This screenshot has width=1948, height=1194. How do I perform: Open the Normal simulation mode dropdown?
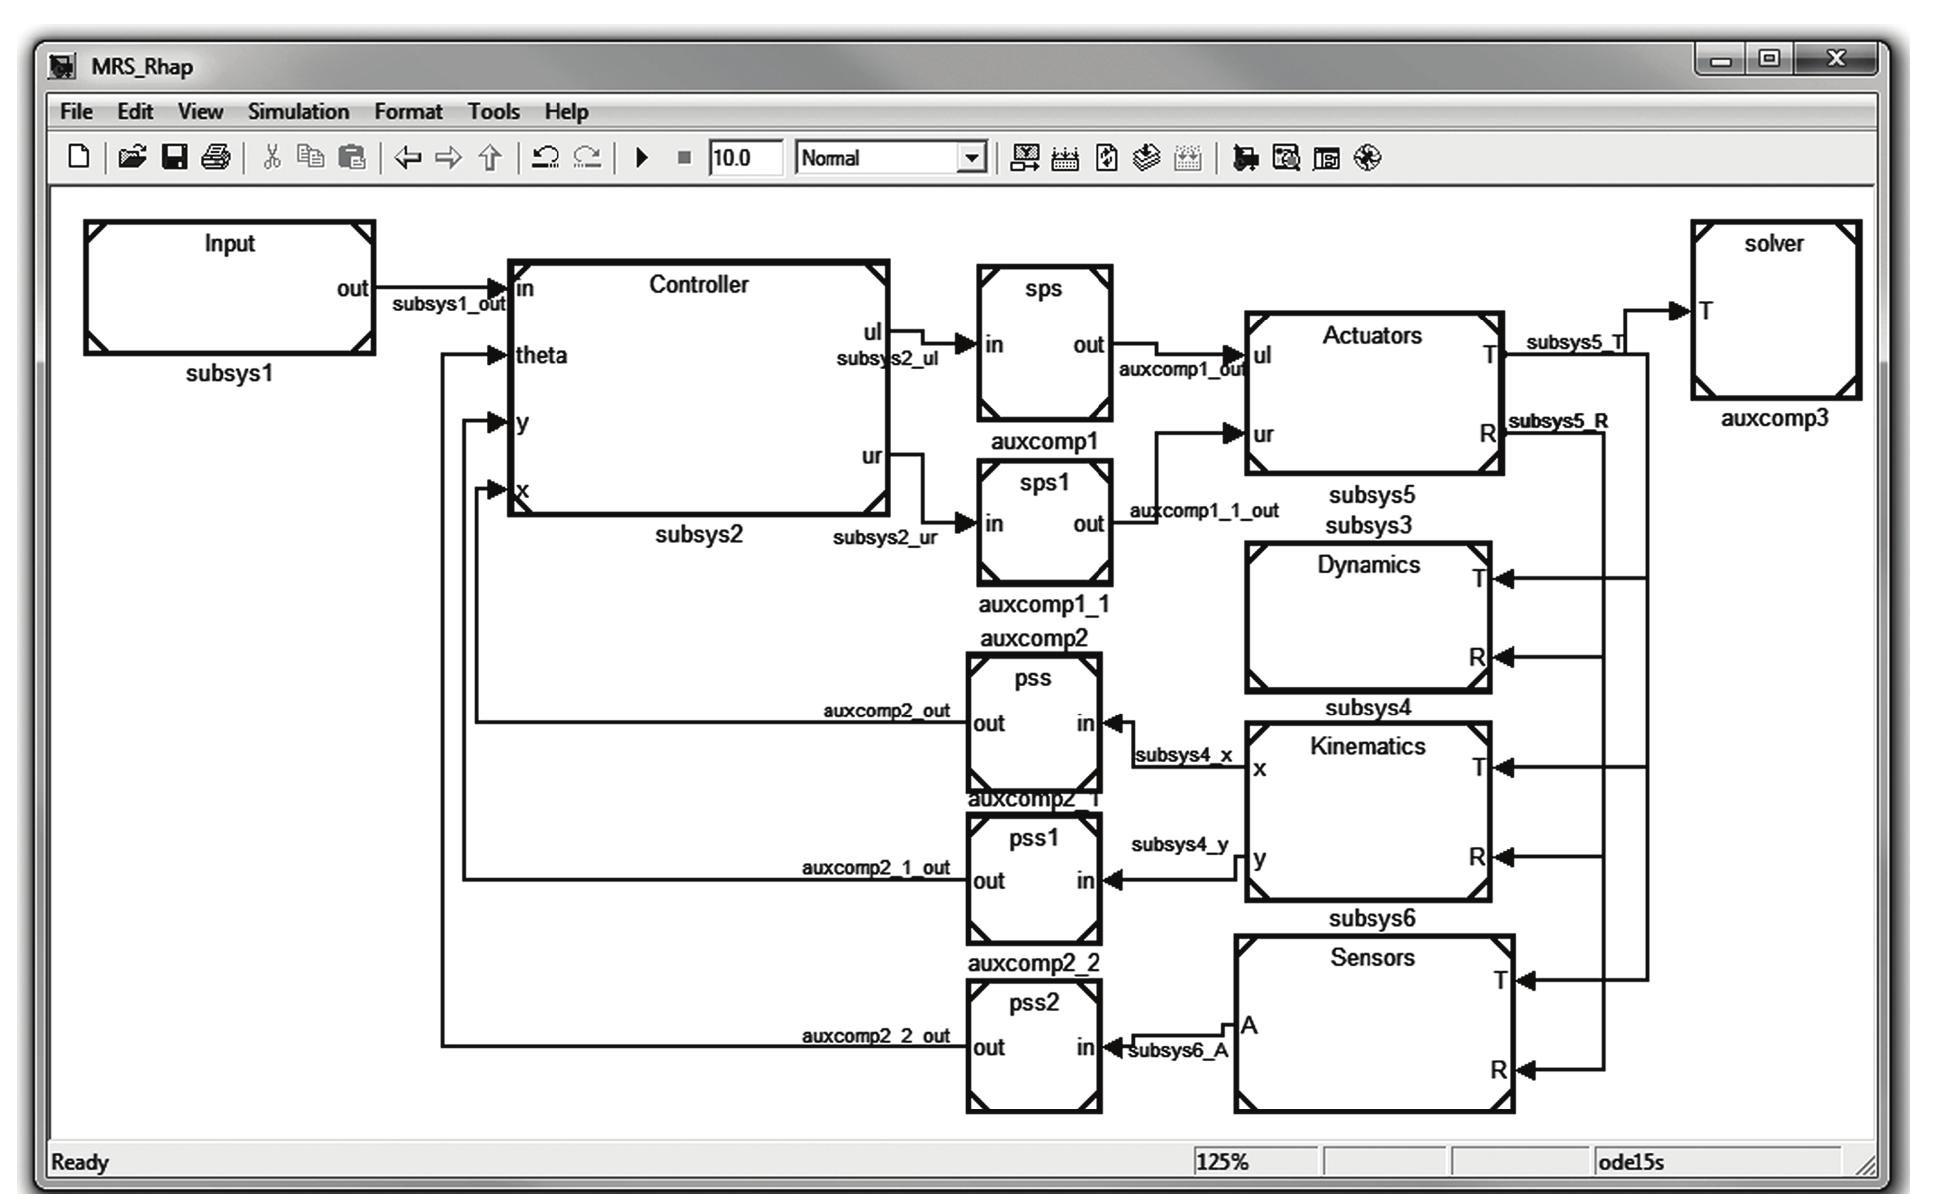pos(891,158)
